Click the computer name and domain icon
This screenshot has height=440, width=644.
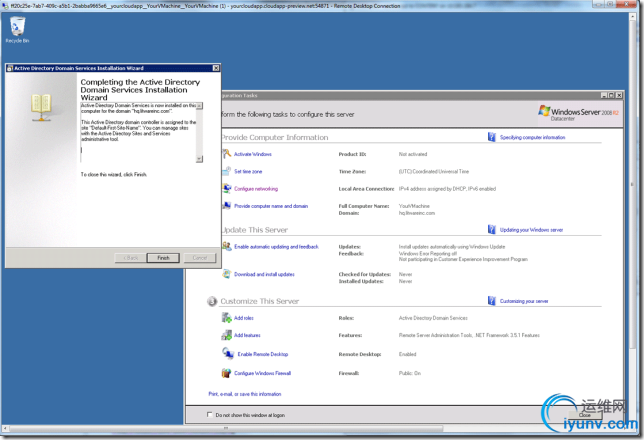[x=227, y=205]
